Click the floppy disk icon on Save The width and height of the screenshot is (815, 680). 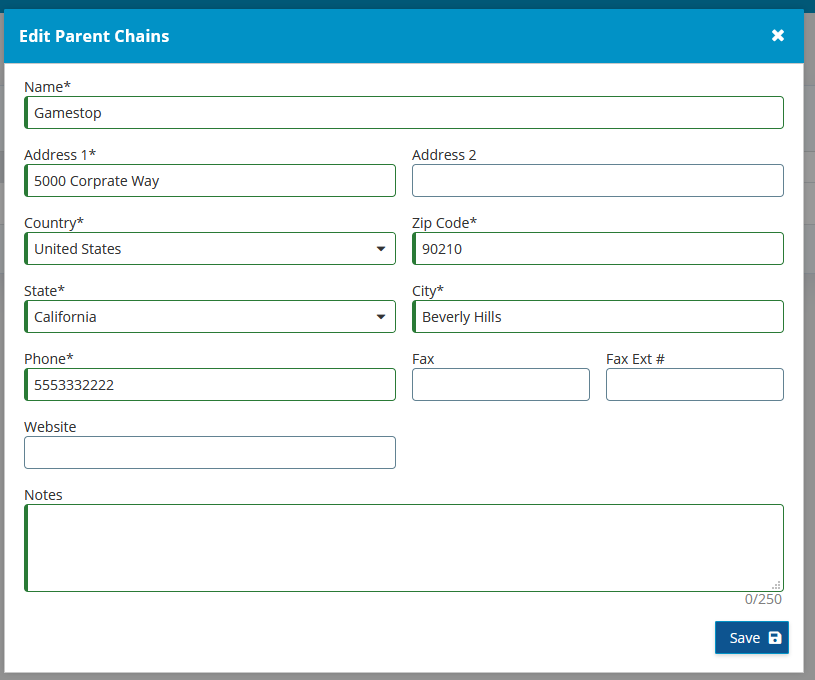click(x=774, y=638)
